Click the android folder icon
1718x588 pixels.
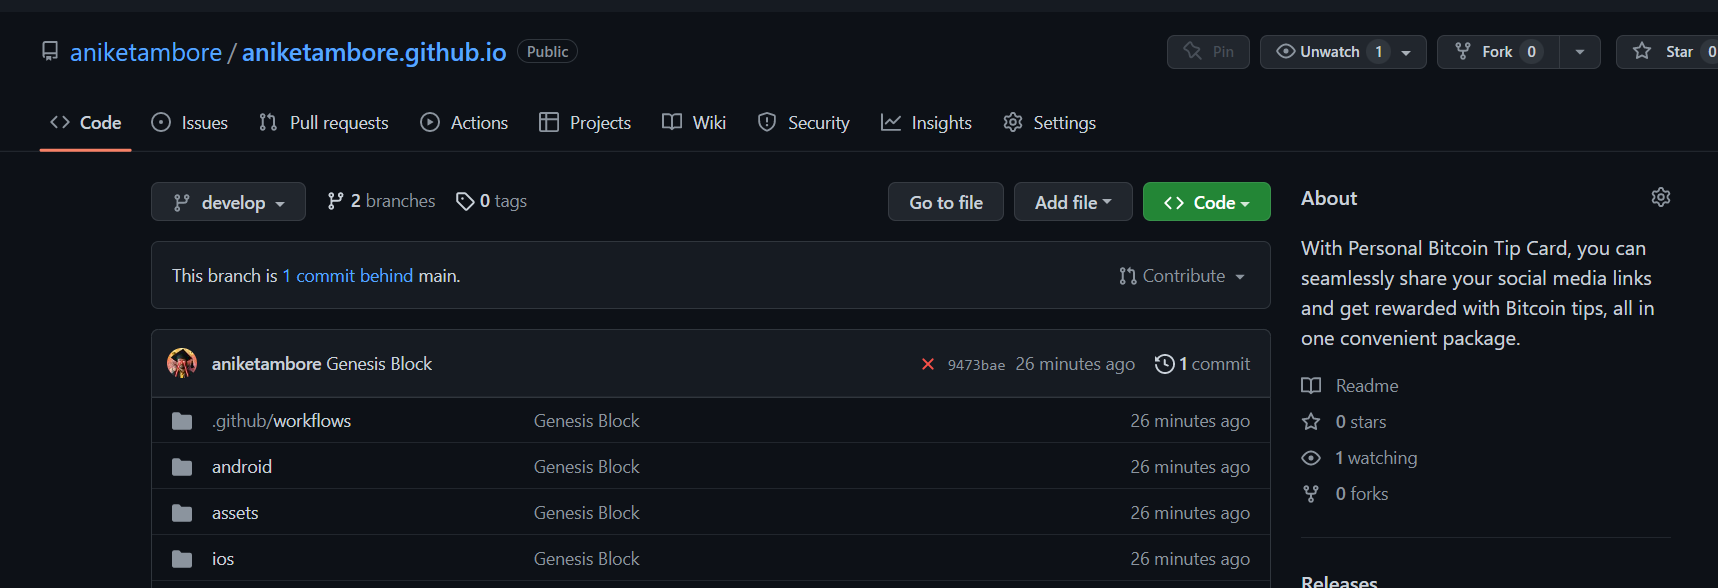click(x=182, y=467)
